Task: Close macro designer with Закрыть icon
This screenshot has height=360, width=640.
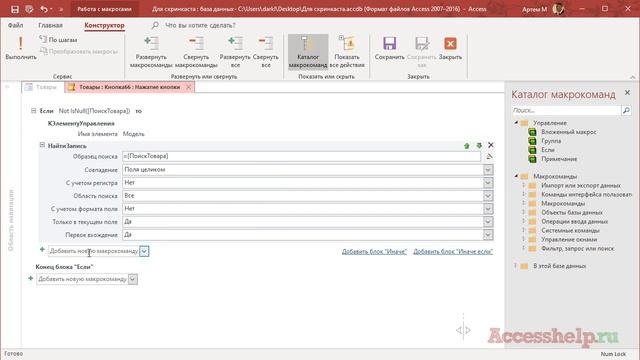Action: point(450,48)
